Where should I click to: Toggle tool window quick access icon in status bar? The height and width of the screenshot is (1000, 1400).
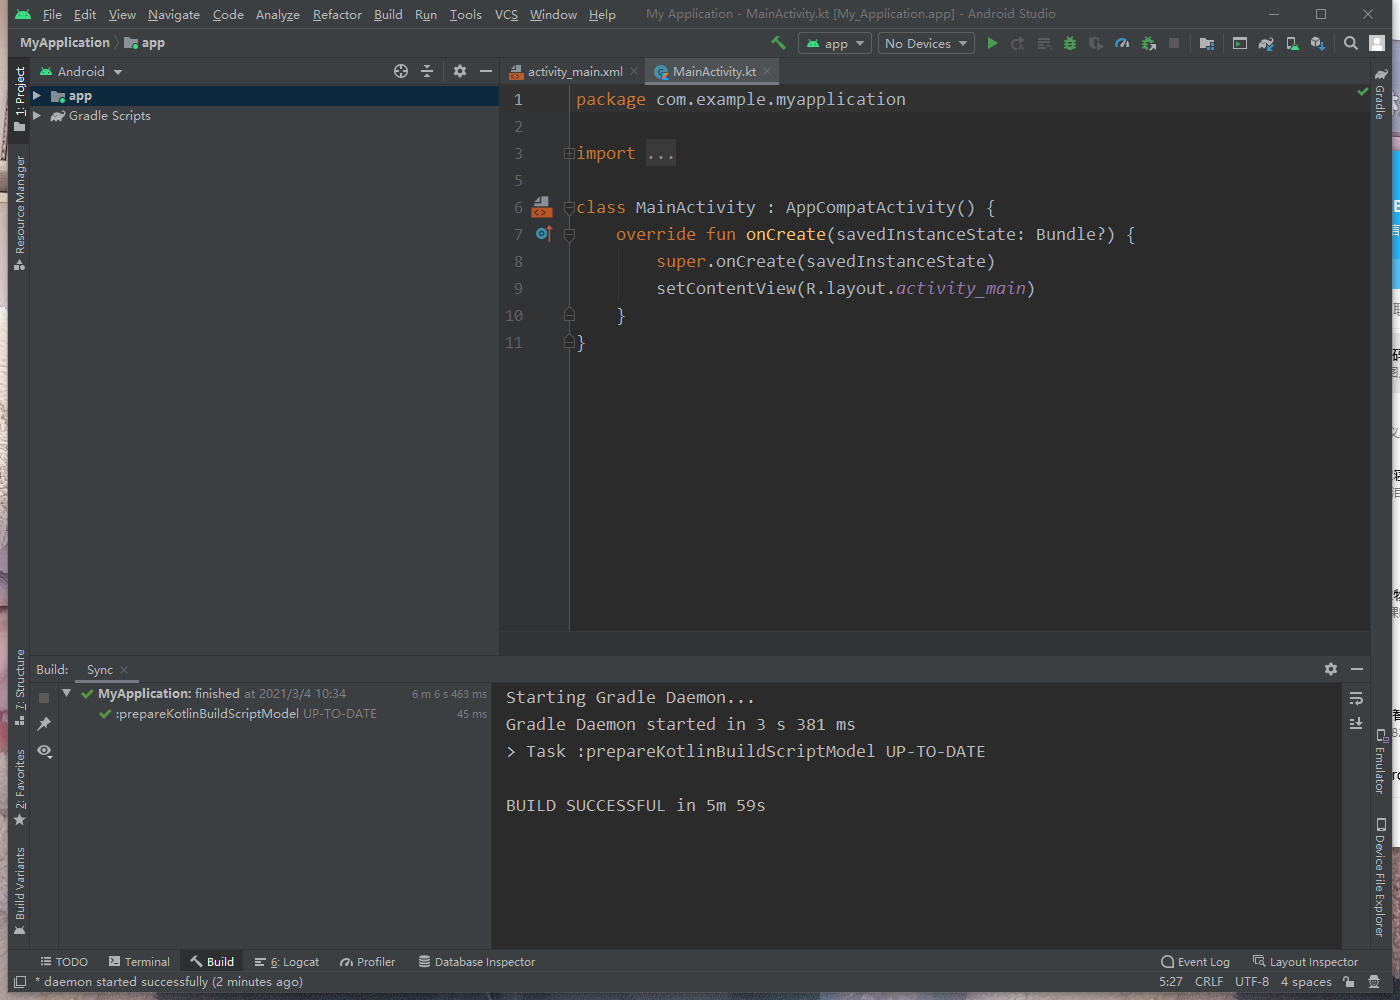point(19,982)
